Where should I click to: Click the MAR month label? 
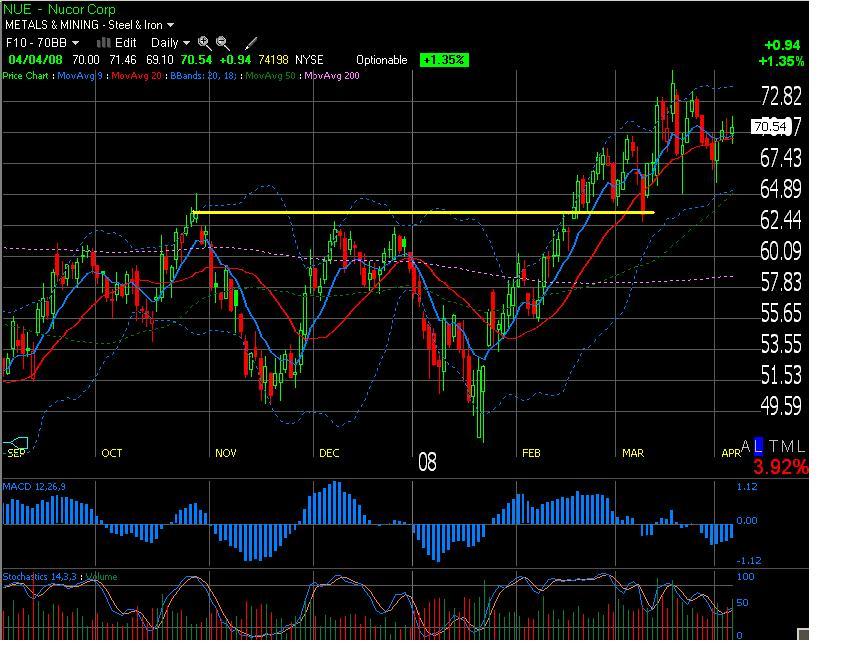point(633,453)
